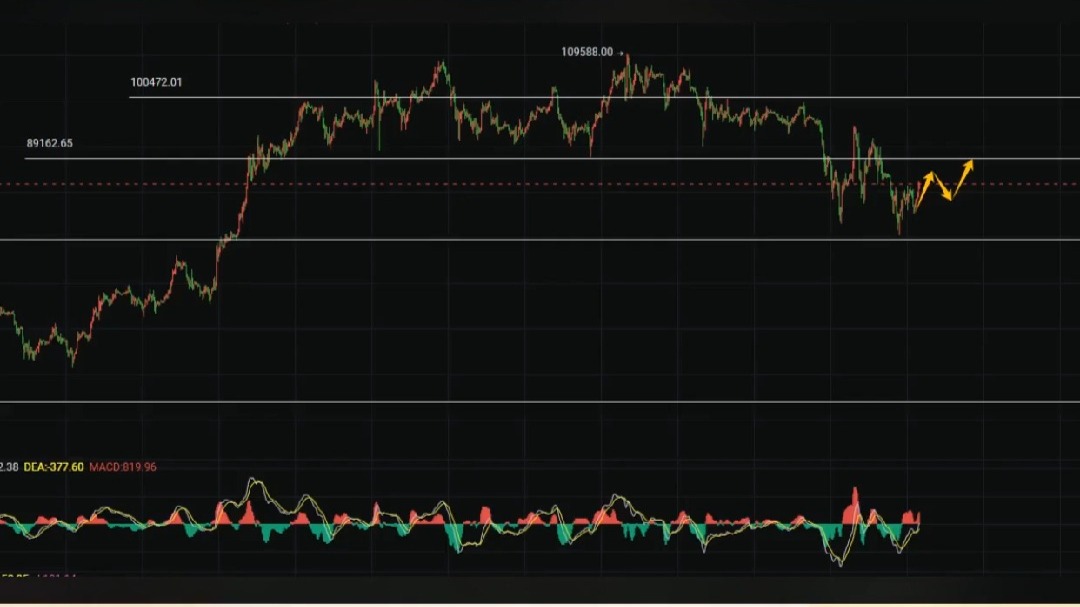Click the final yellow upward arrow tip
1080x607 pixels.
(x=970, y=163)
